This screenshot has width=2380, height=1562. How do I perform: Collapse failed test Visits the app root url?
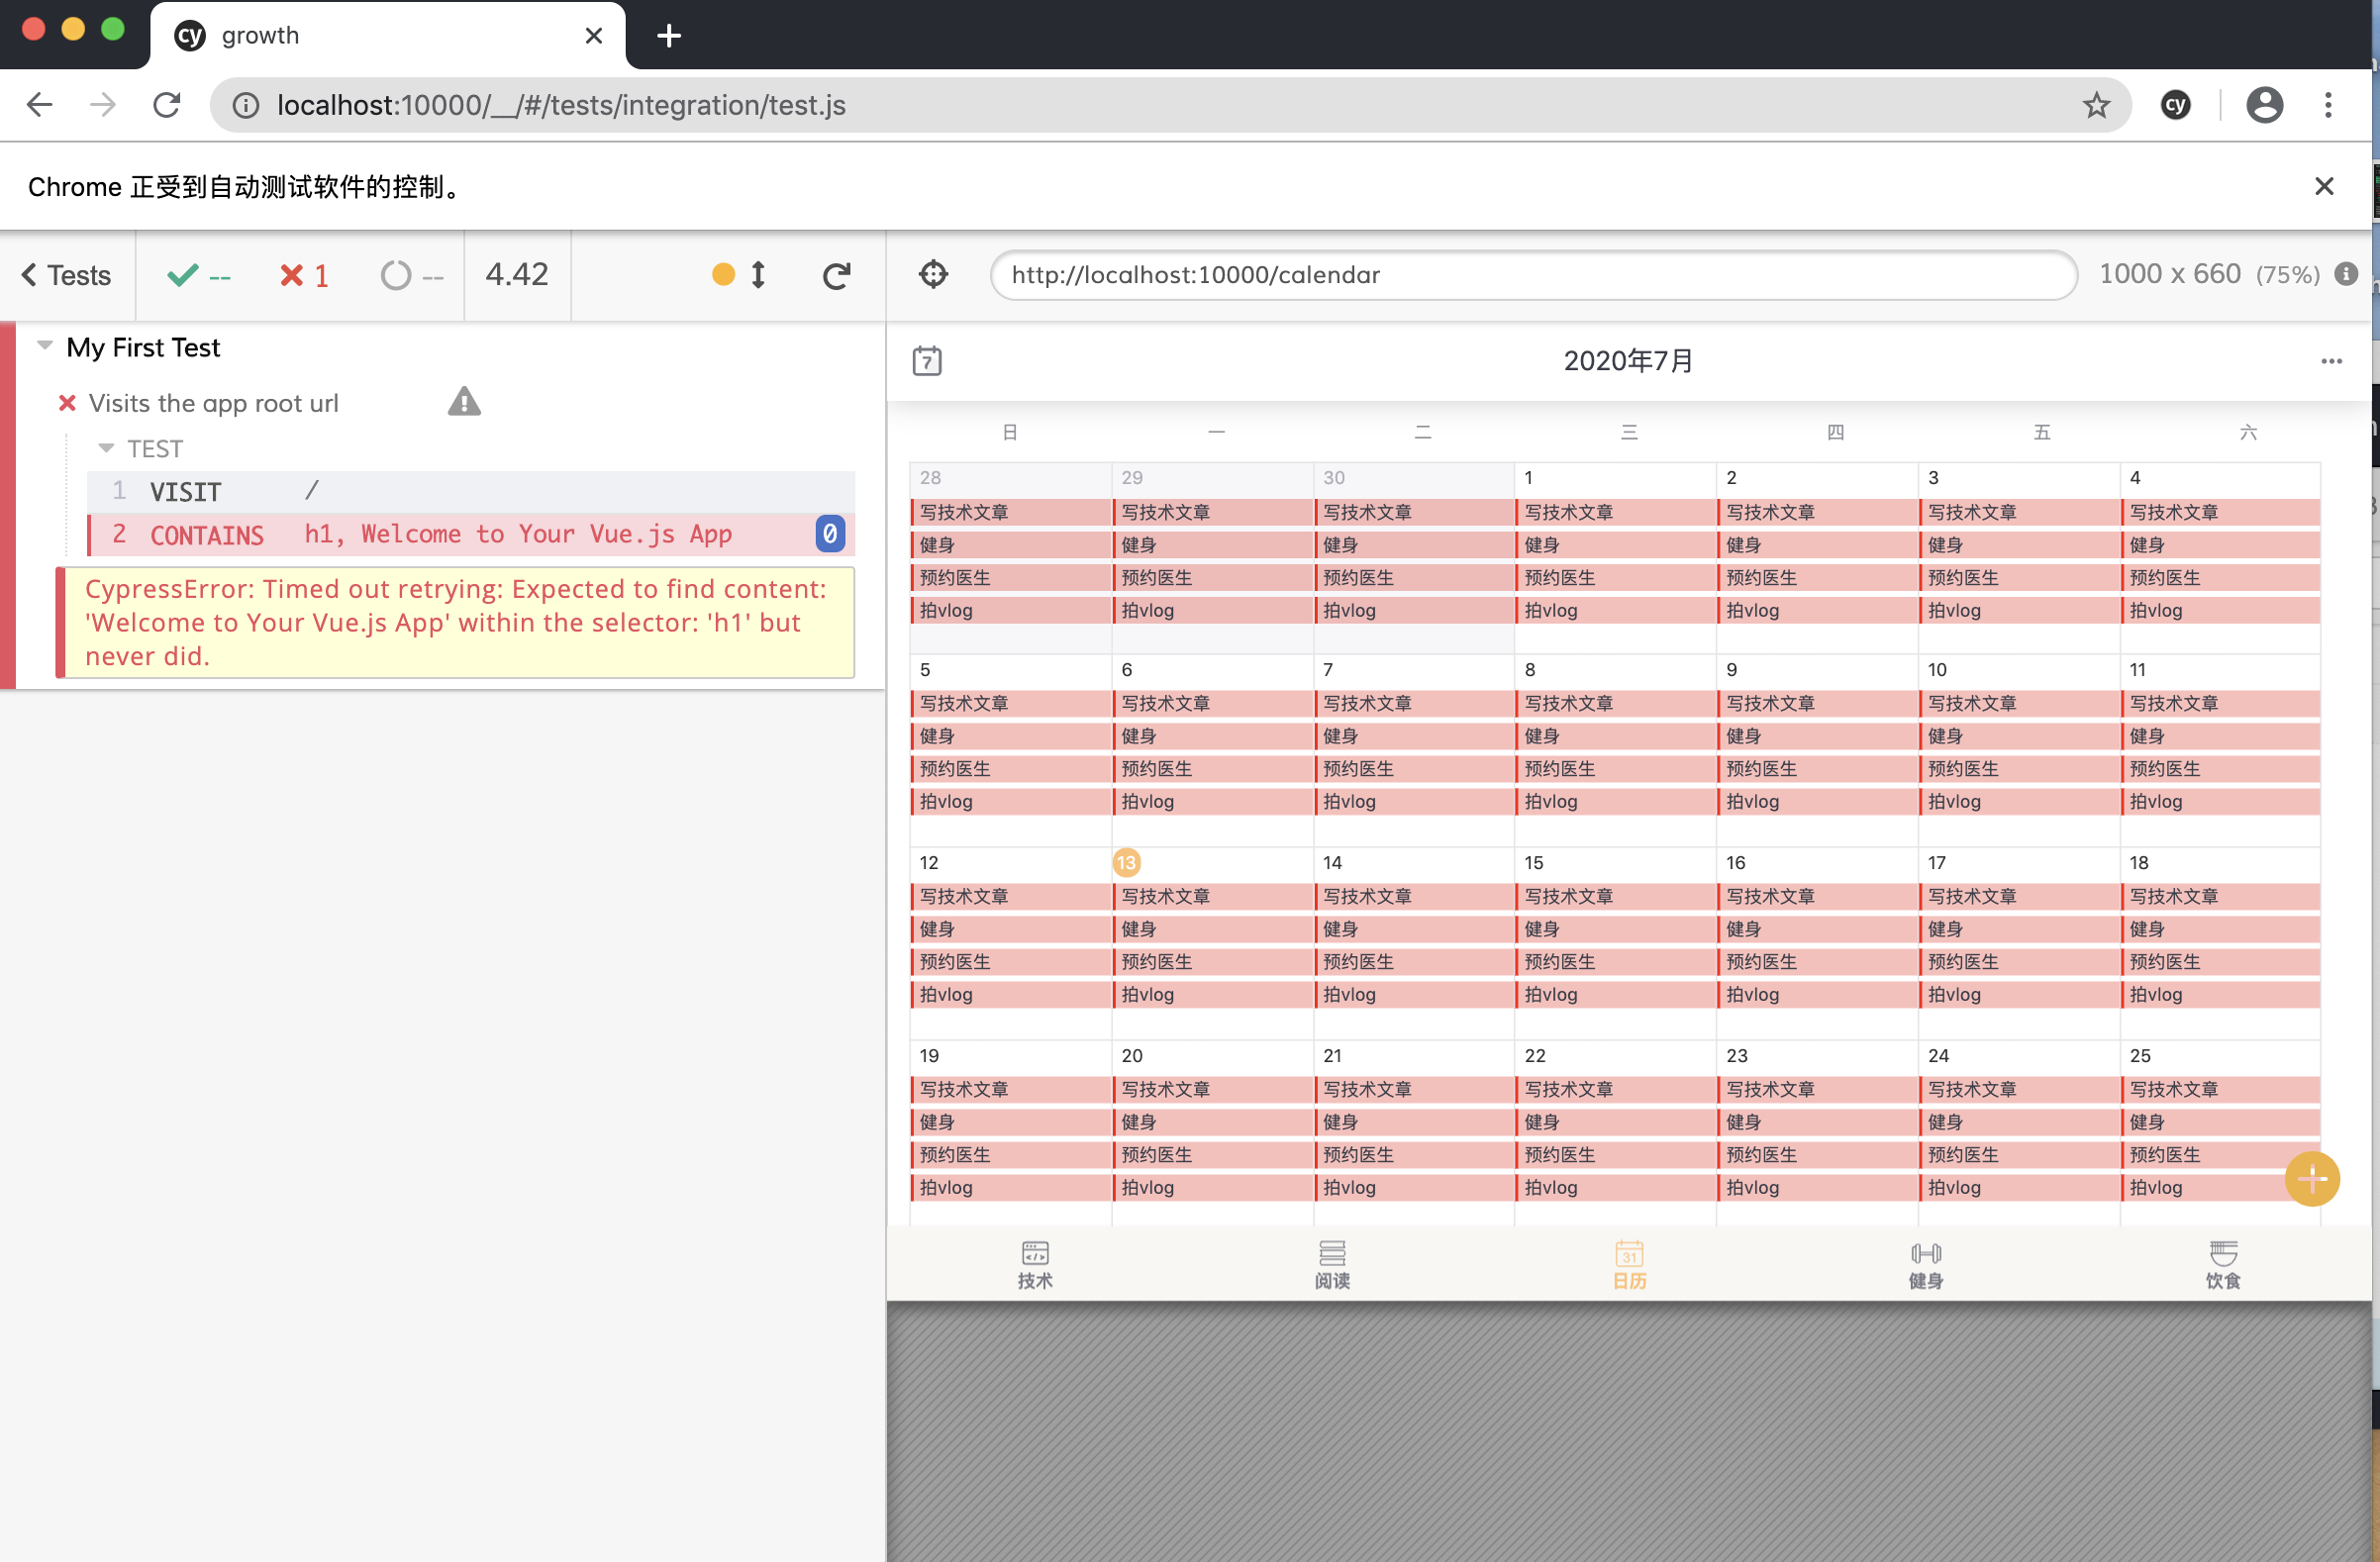click(x=213, y=403)
